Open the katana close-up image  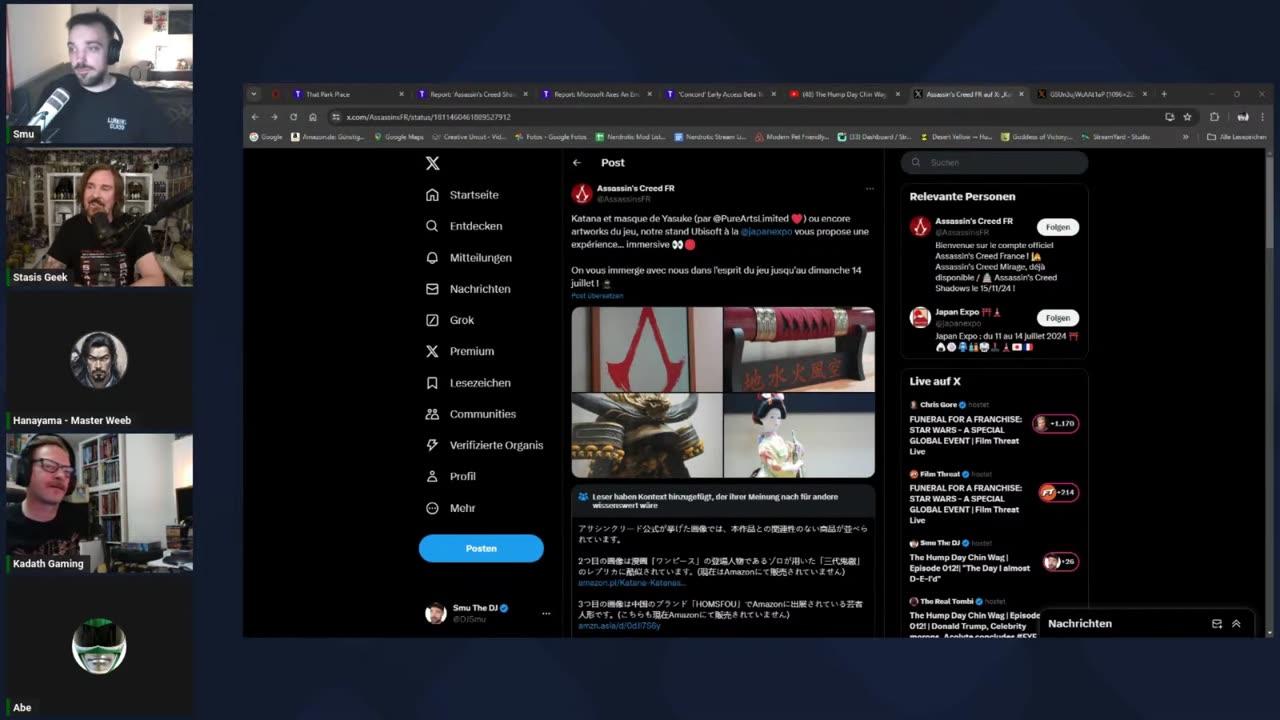pyautogui.click(x=799, y=349)
